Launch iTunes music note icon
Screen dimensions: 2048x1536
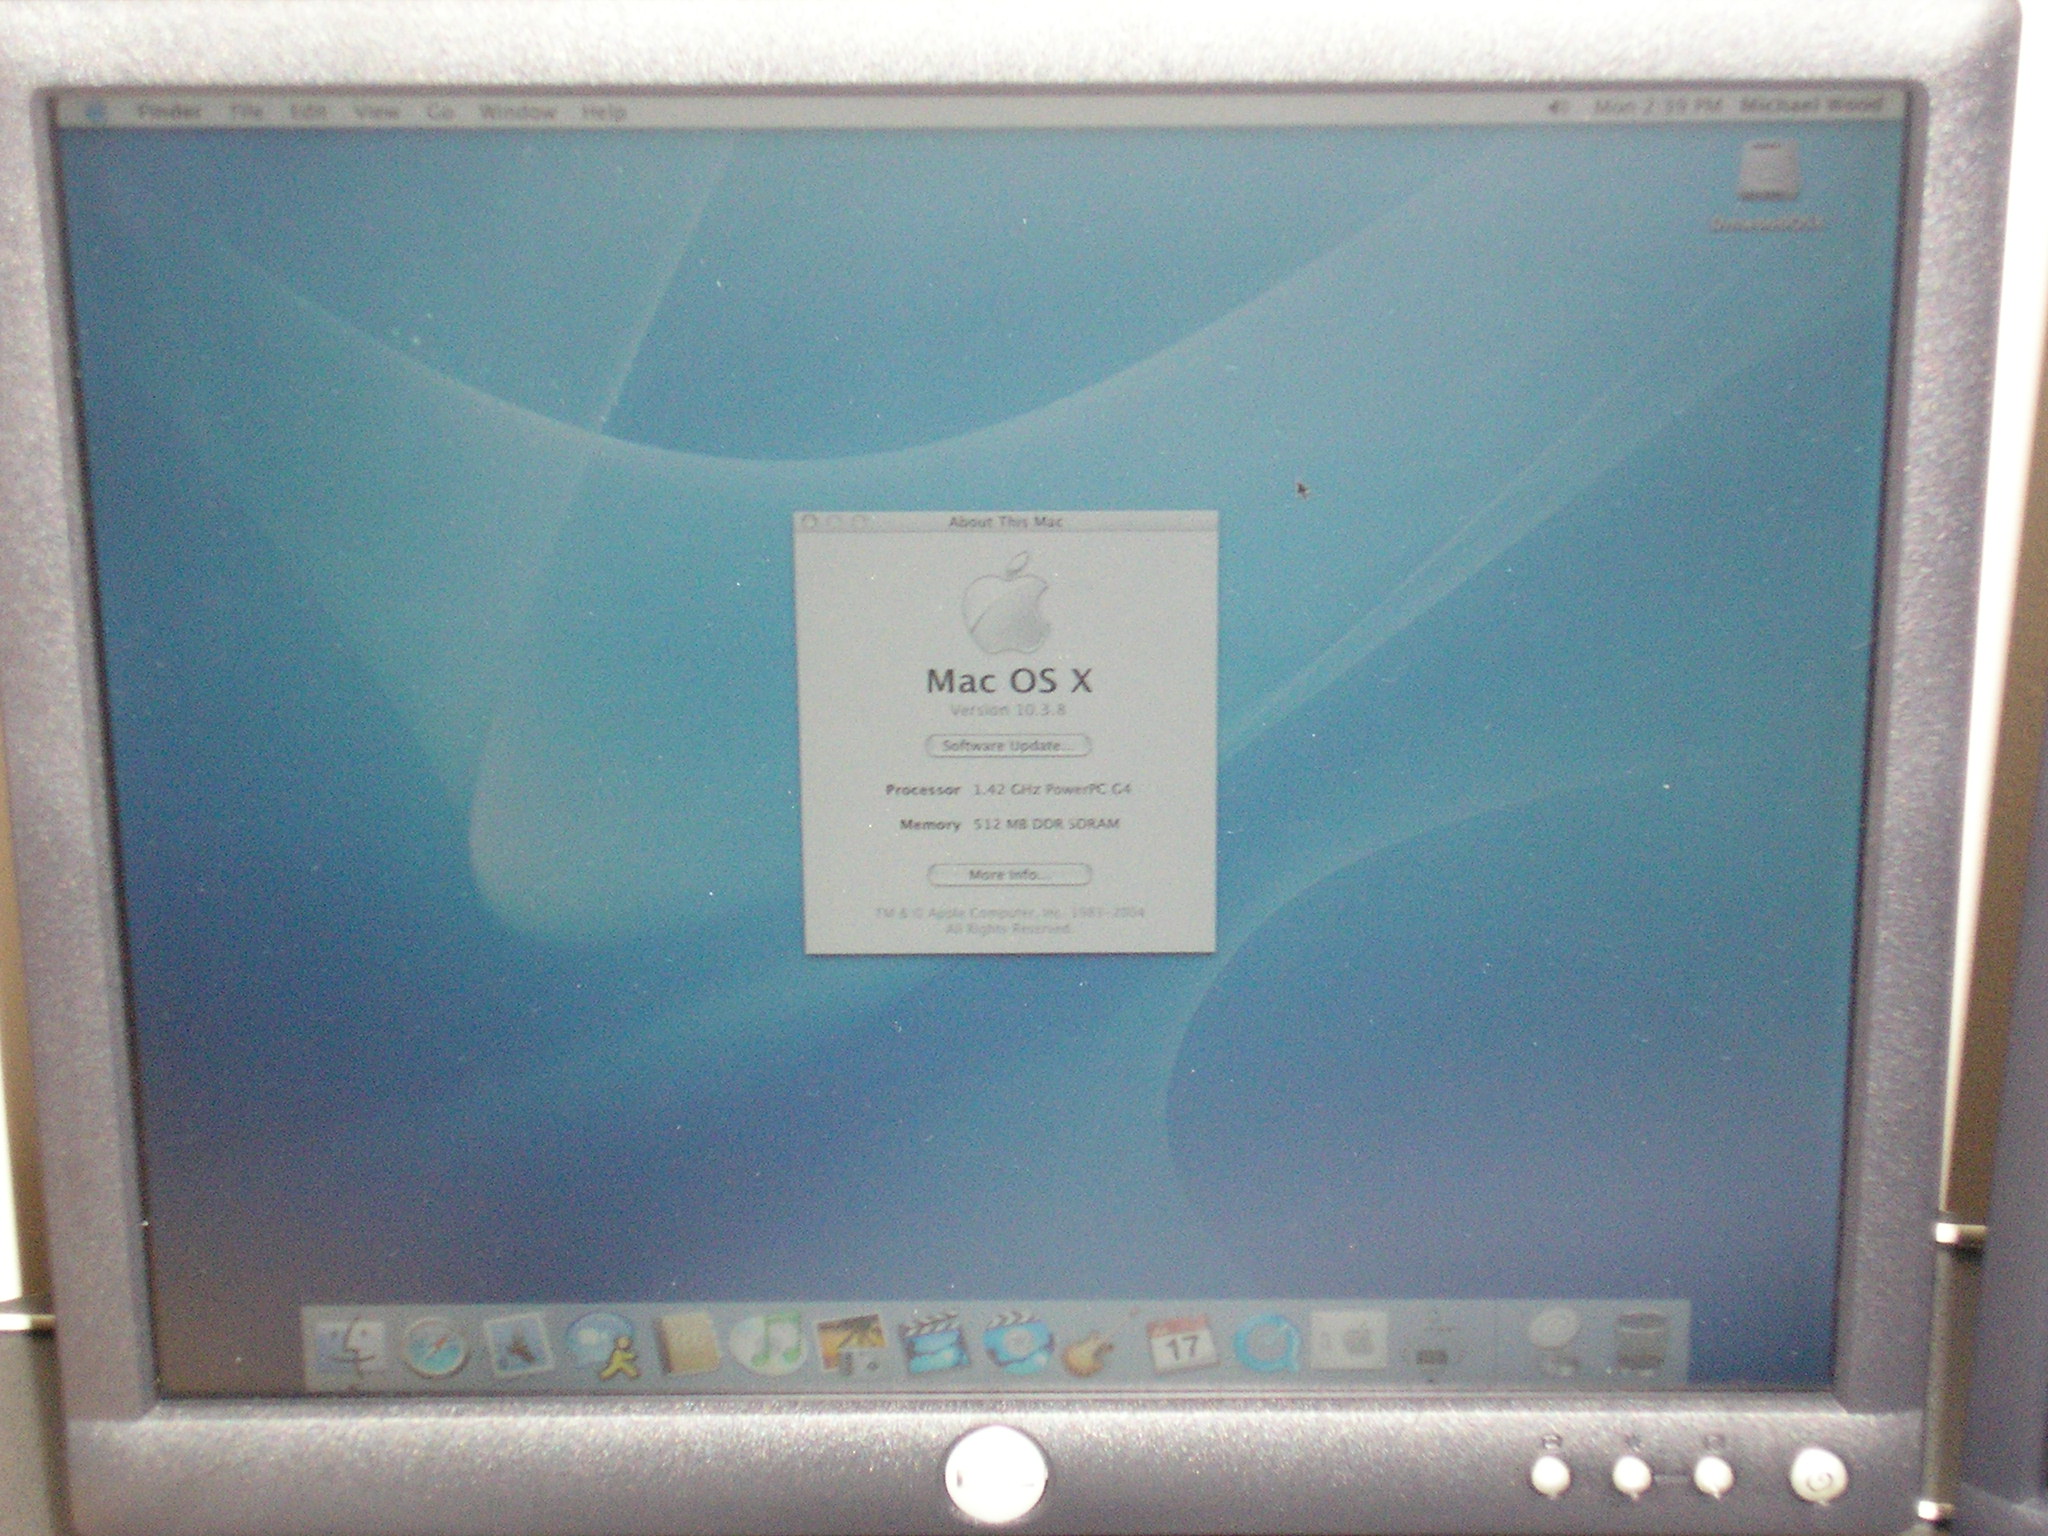point(769,1343)
